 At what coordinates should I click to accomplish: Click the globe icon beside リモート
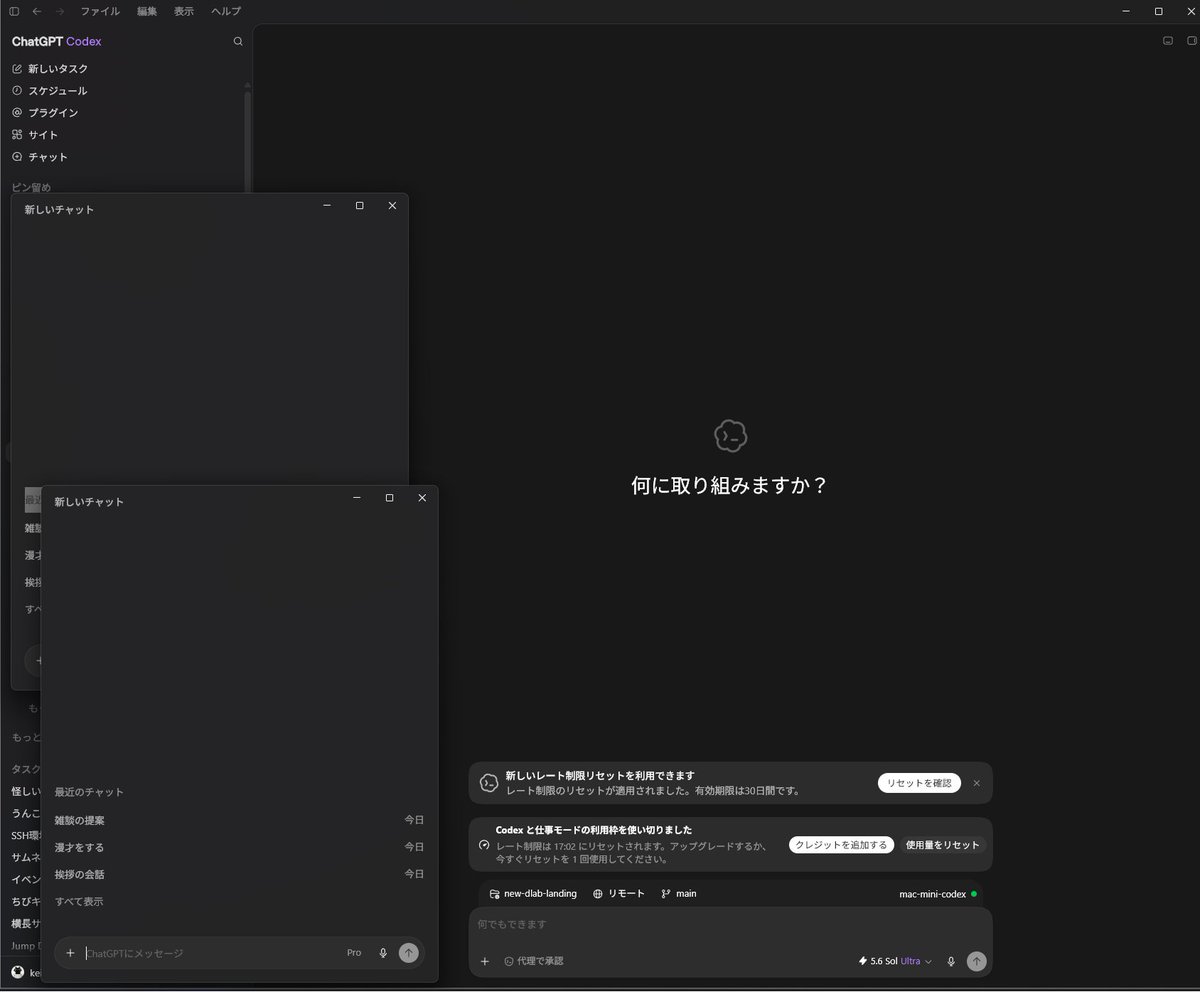pyautogui.click(x=598, y=894)
